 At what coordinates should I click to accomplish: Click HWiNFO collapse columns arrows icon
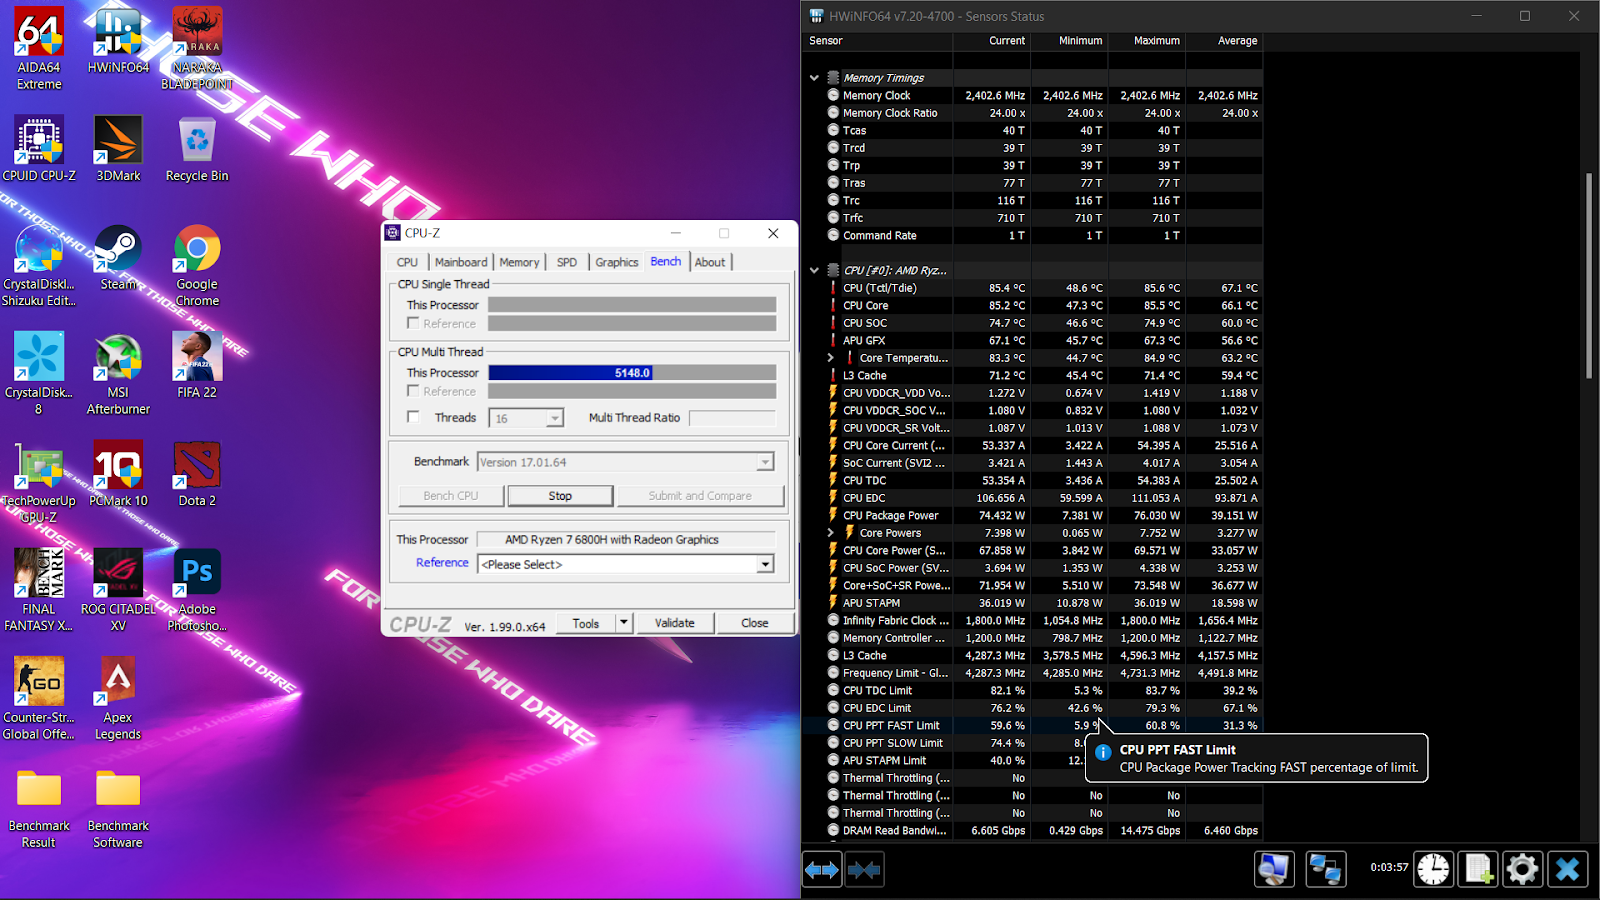coord(864,870)
